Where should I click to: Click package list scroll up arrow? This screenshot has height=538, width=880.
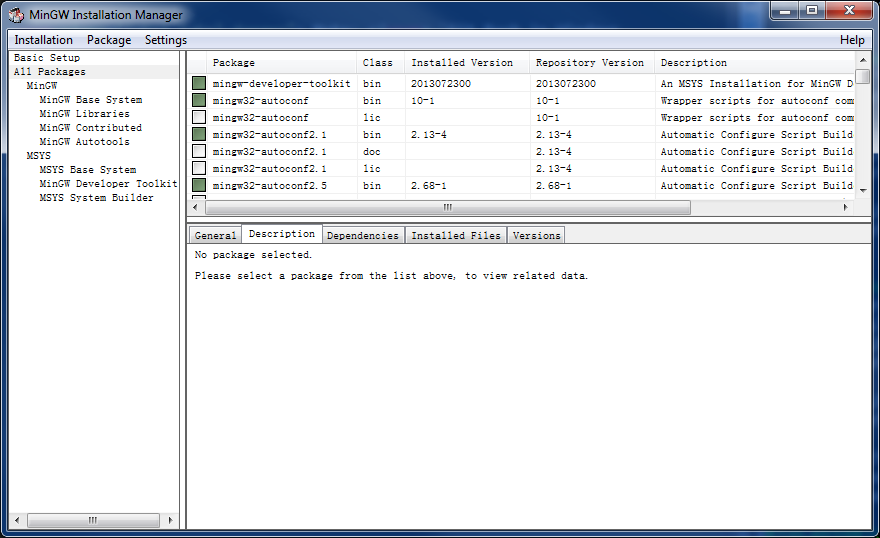863,60
